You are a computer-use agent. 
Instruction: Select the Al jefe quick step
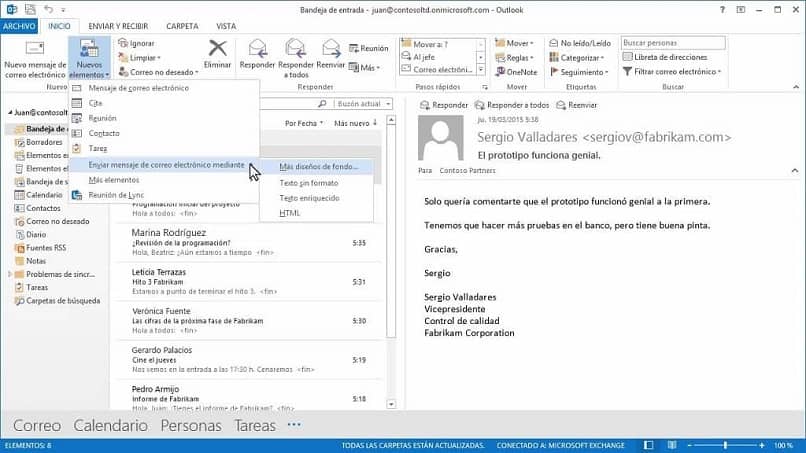[x=438, y=57]
